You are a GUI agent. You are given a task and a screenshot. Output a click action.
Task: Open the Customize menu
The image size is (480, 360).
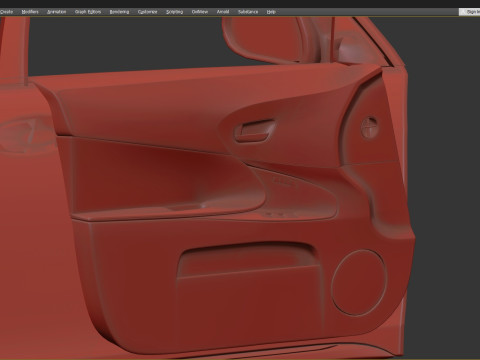(147, 12)
